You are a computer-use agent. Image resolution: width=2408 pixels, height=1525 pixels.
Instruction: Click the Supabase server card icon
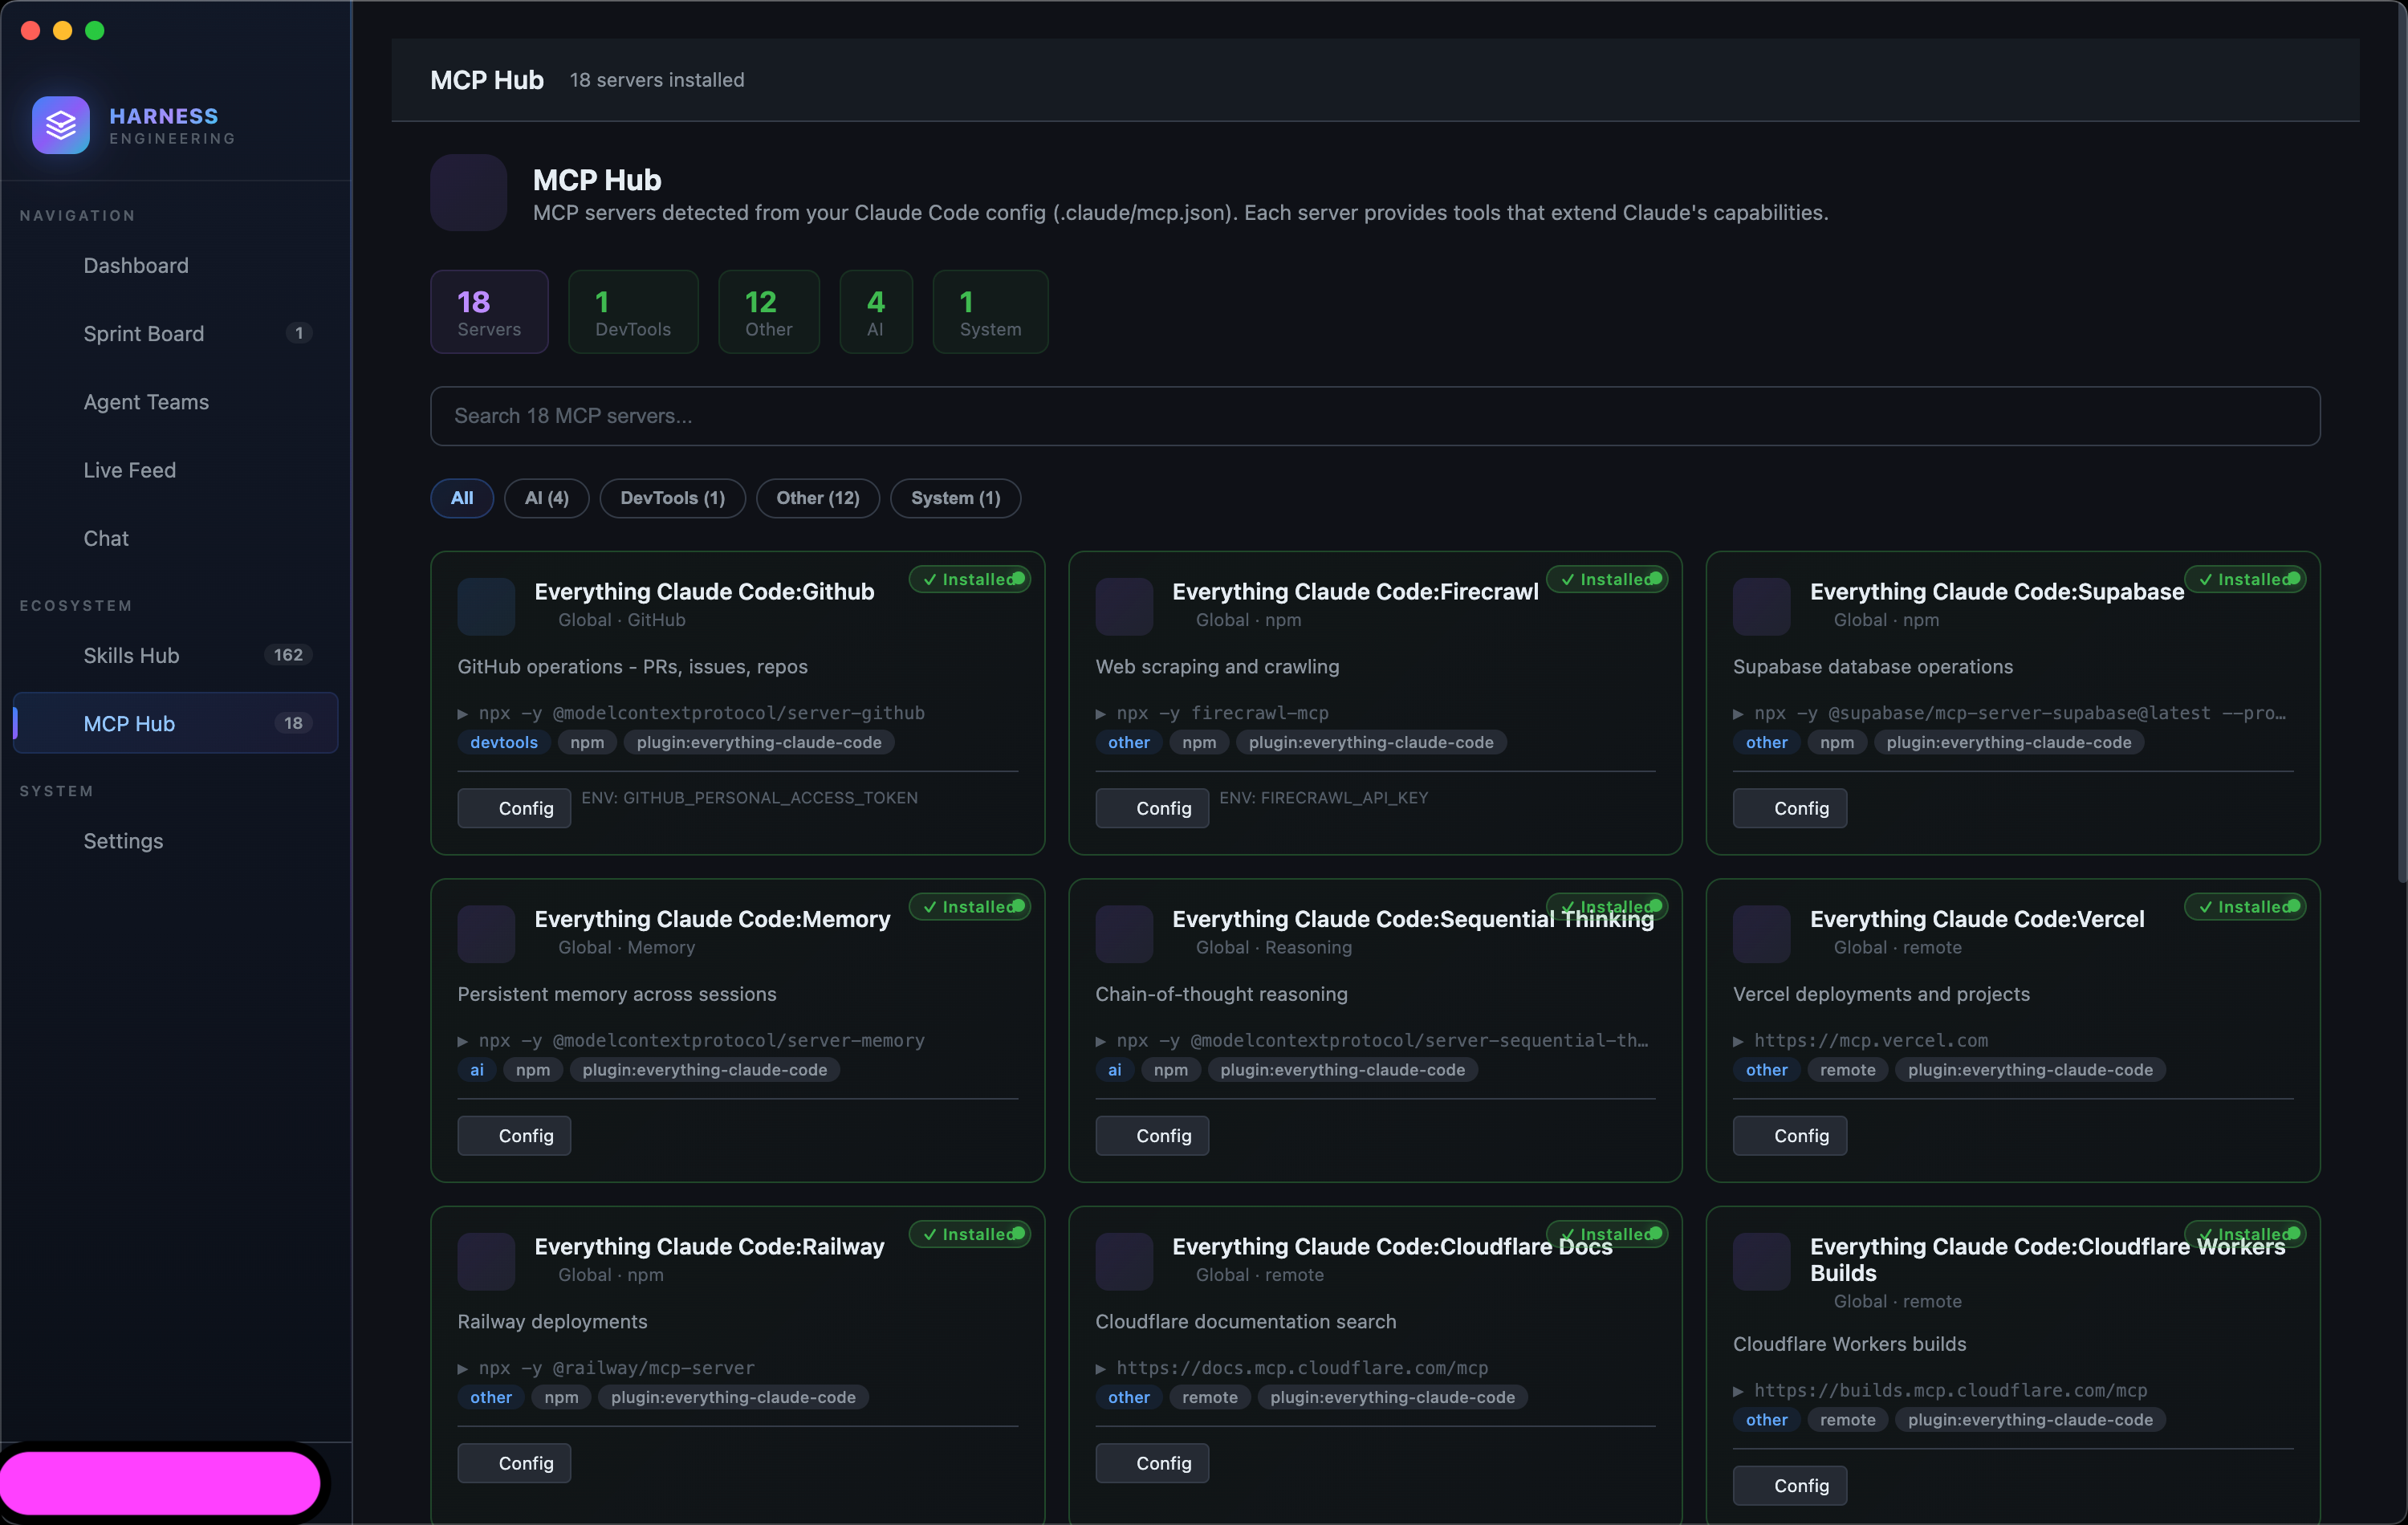coord(1761,606)
